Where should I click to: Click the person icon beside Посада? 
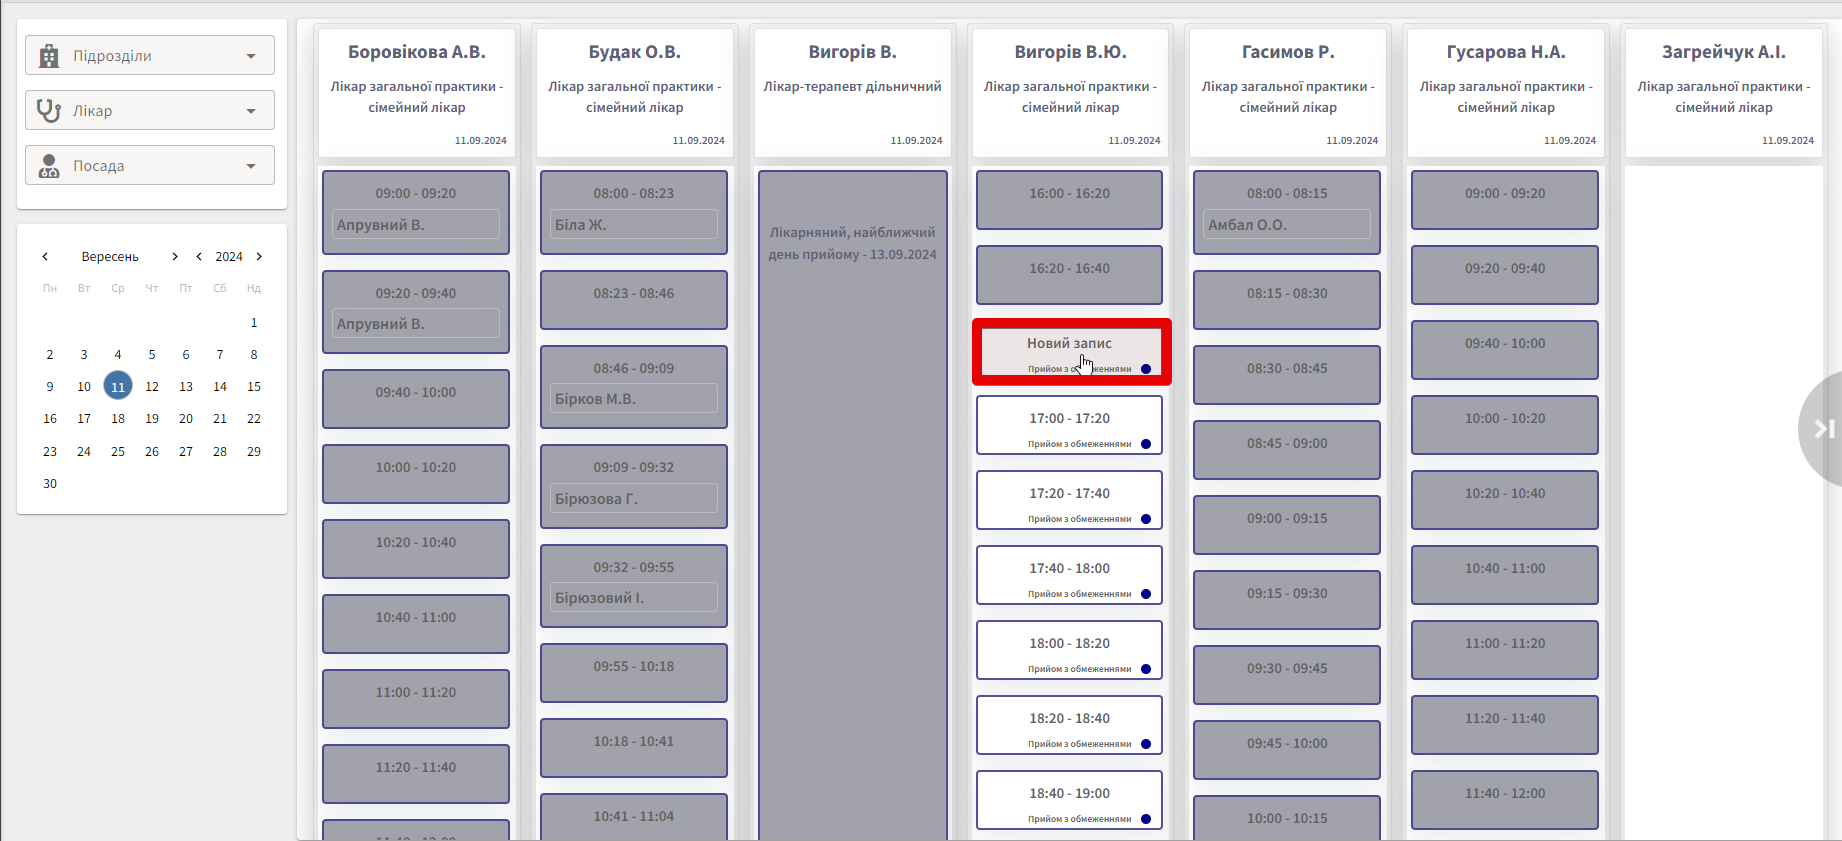49,166
